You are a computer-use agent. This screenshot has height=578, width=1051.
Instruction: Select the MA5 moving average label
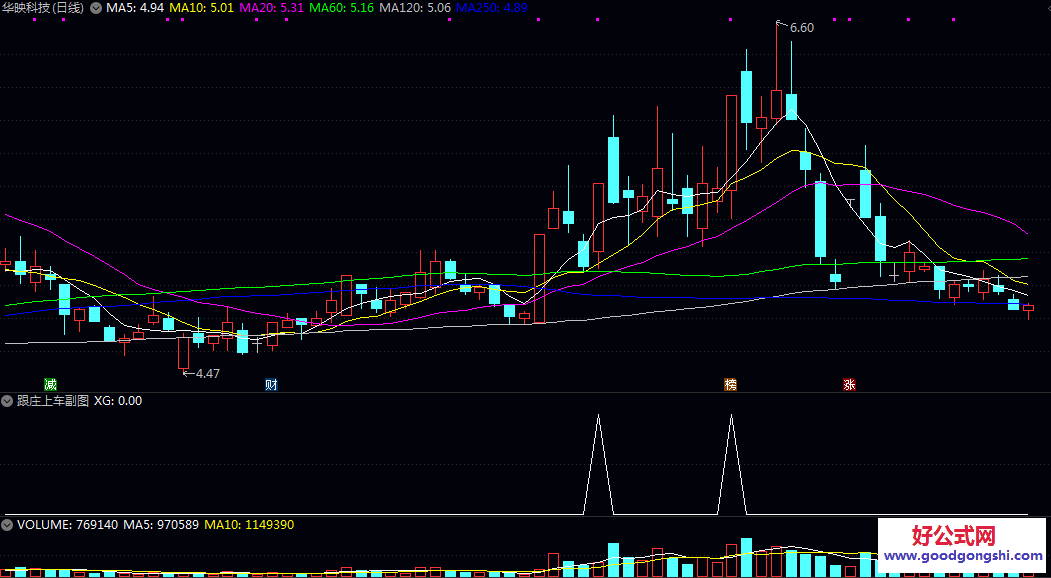pos(135,8)
